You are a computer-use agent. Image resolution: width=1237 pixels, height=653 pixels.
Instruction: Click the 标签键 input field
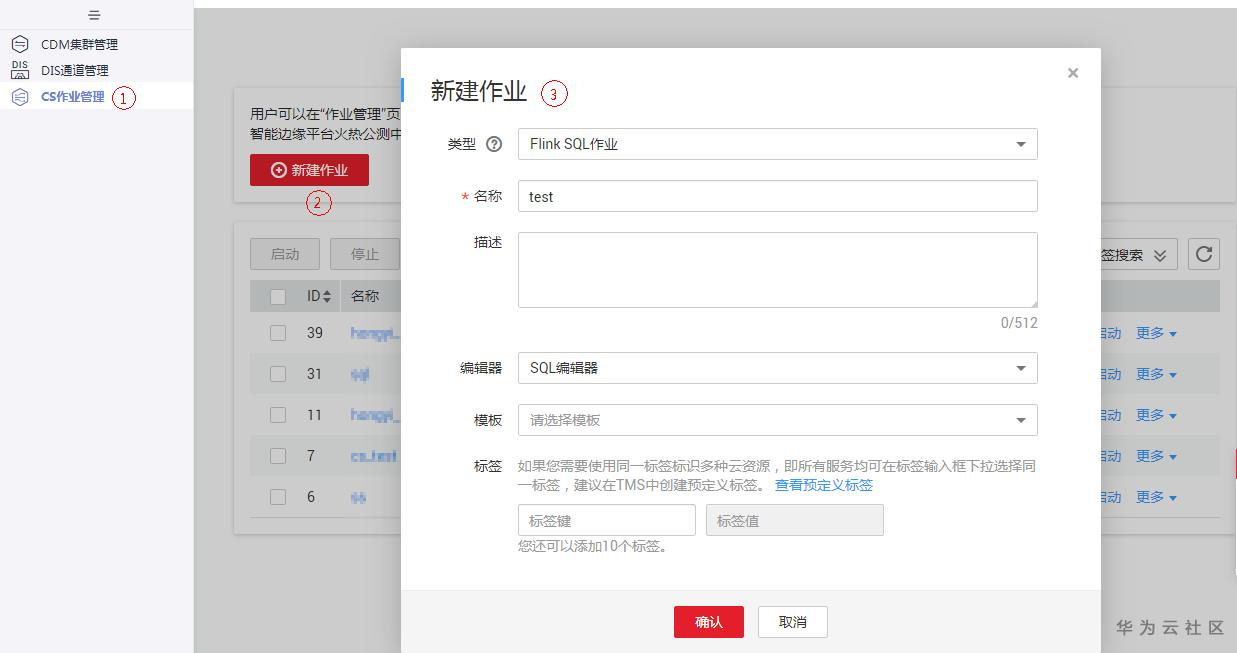click(606, 520)
